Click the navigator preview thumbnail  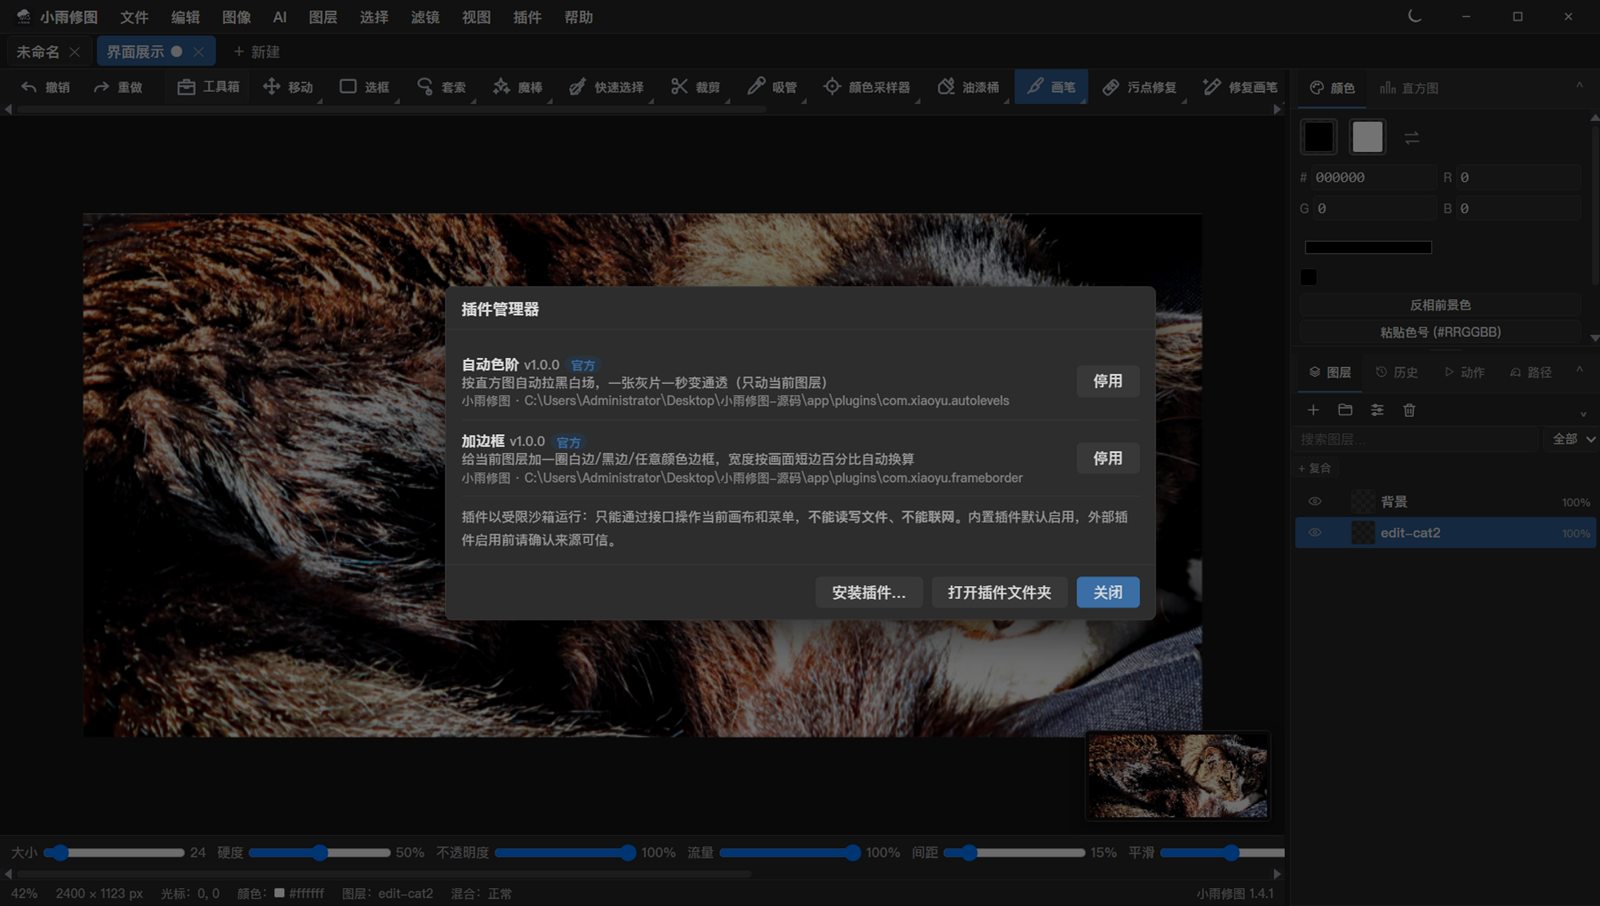(x=1178, y=776)
